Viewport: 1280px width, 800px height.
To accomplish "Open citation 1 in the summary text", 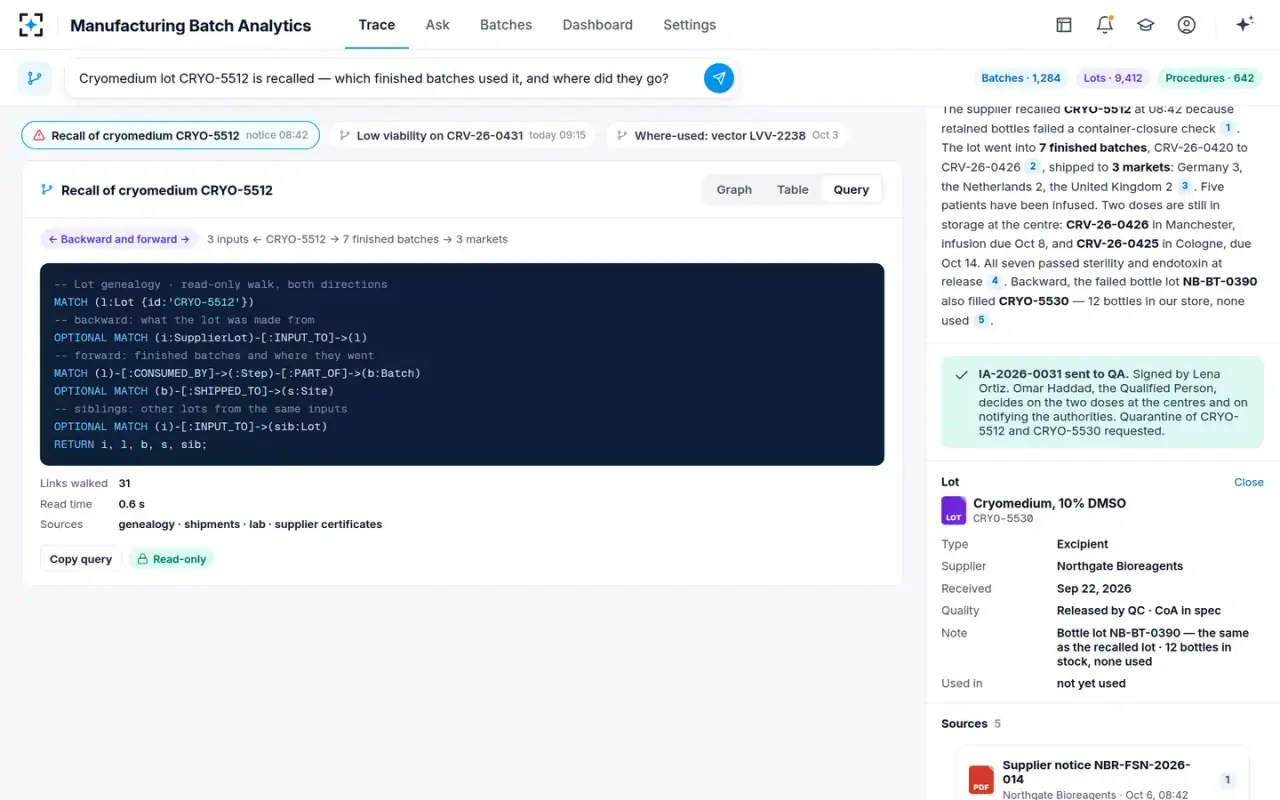I will 1228,128.
